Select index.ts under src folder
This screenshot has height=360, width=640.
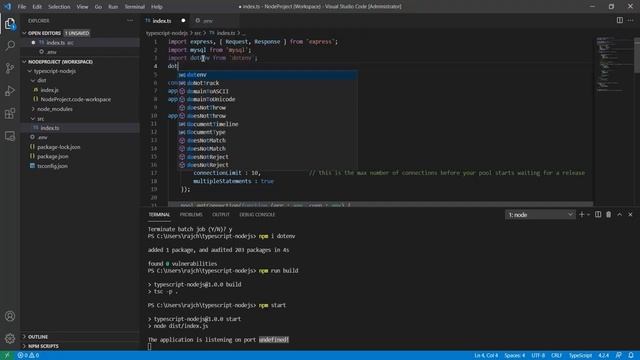click(x=80, y=128)
